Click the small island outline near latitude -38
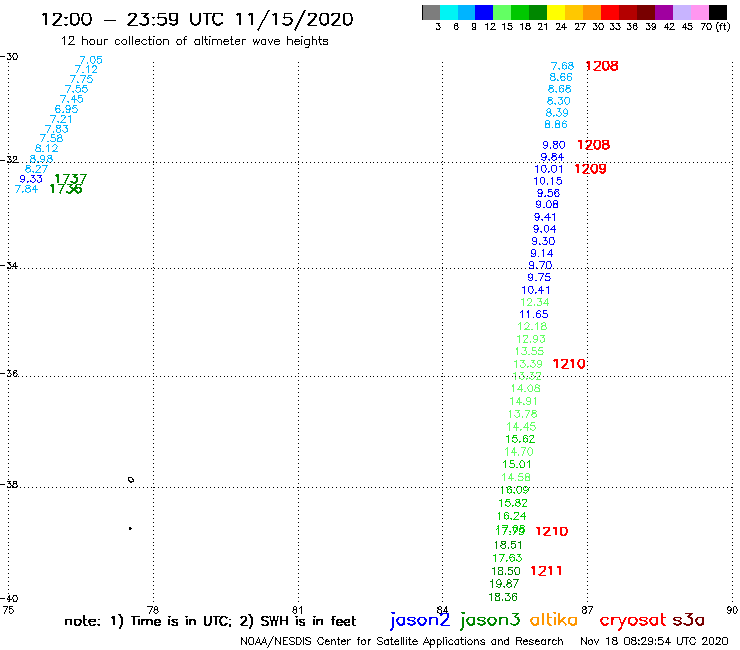Image resolution: width=740 pixels, height=650 pixels. (x=131, y=480)
